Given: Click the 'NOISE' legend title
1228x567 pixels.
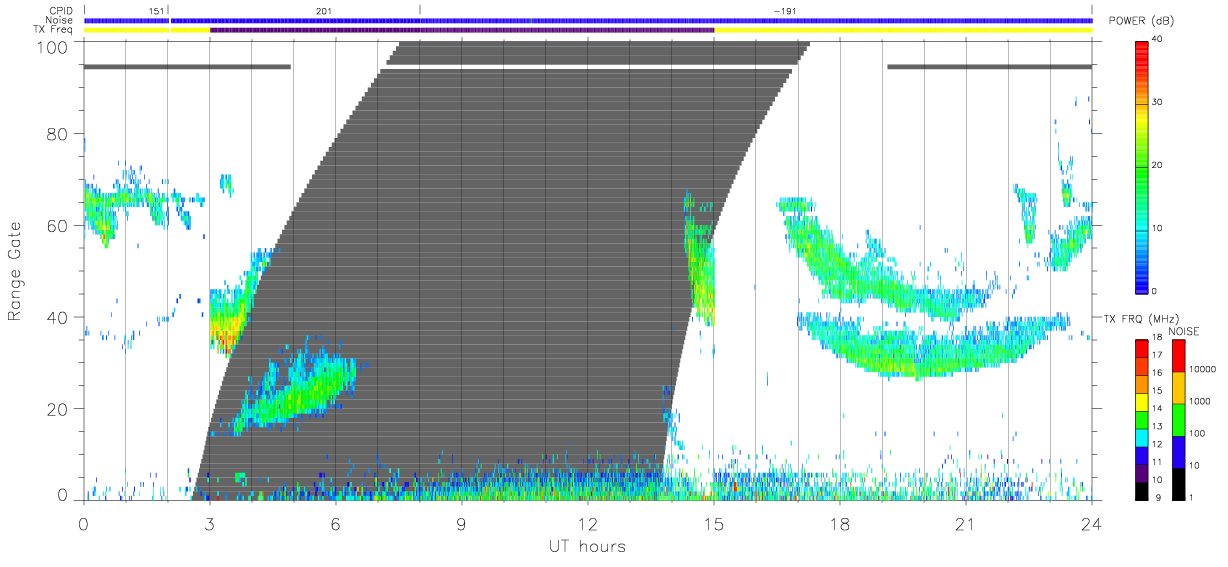Looking at the screenshot, I should tap(1184, 330).
